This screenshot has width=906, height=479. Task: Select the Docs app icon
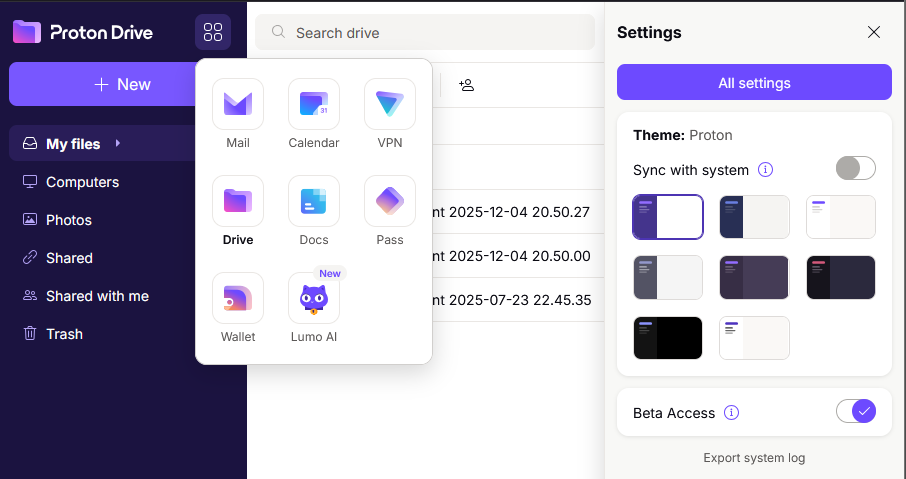(314, 201)
